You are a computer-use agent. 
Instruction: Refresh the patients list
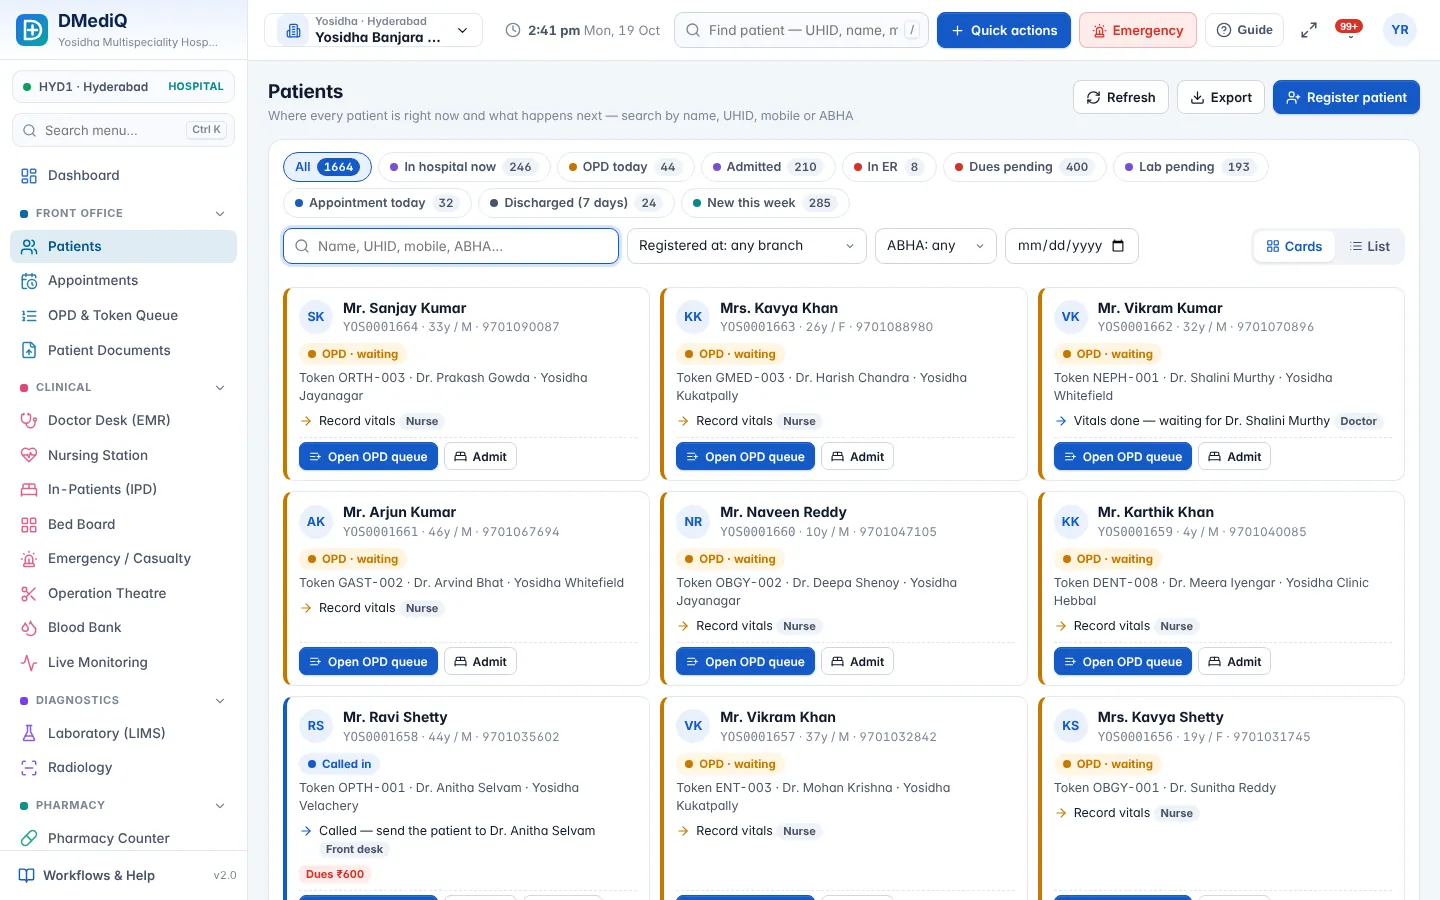pyautogui.click(x=1121, y=97)
